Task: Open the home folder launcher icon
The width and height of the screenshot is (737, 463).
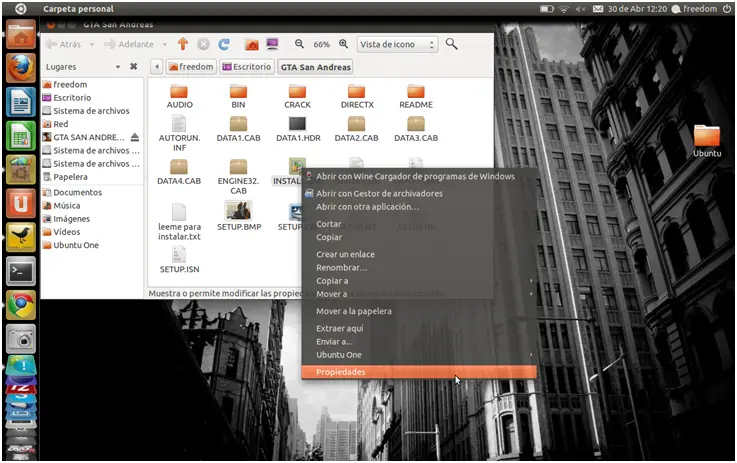Action: point(21,34)
